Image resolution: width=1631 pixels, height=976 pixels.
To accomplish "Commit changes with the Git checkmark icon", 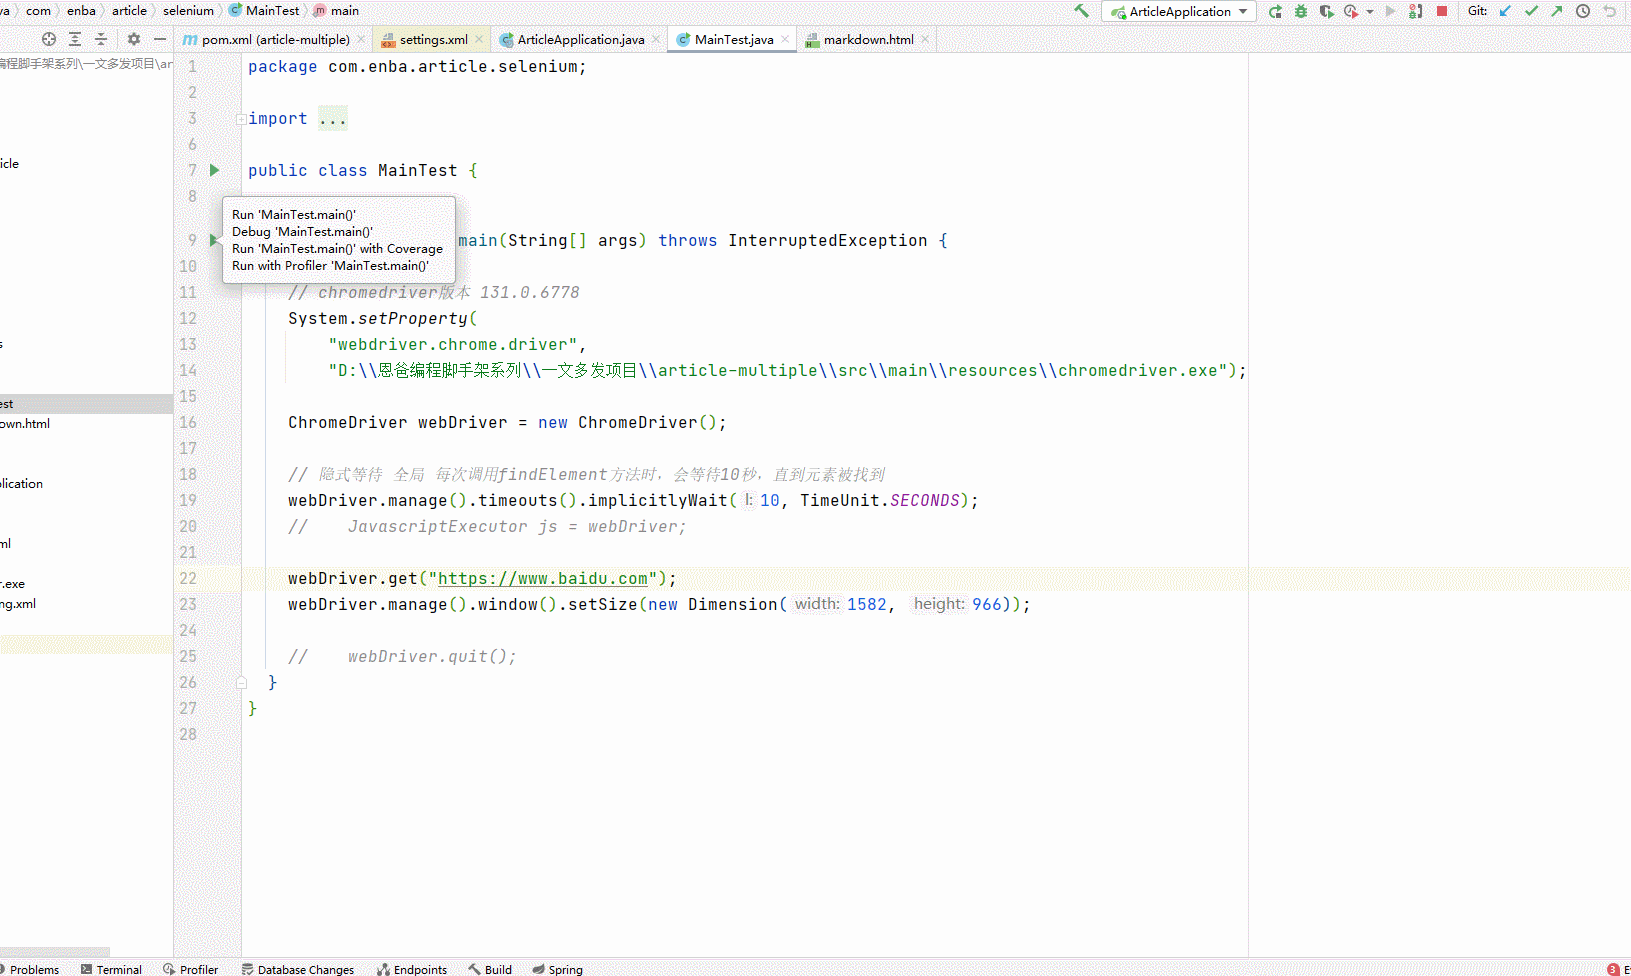I will (x=1530, y=11).
